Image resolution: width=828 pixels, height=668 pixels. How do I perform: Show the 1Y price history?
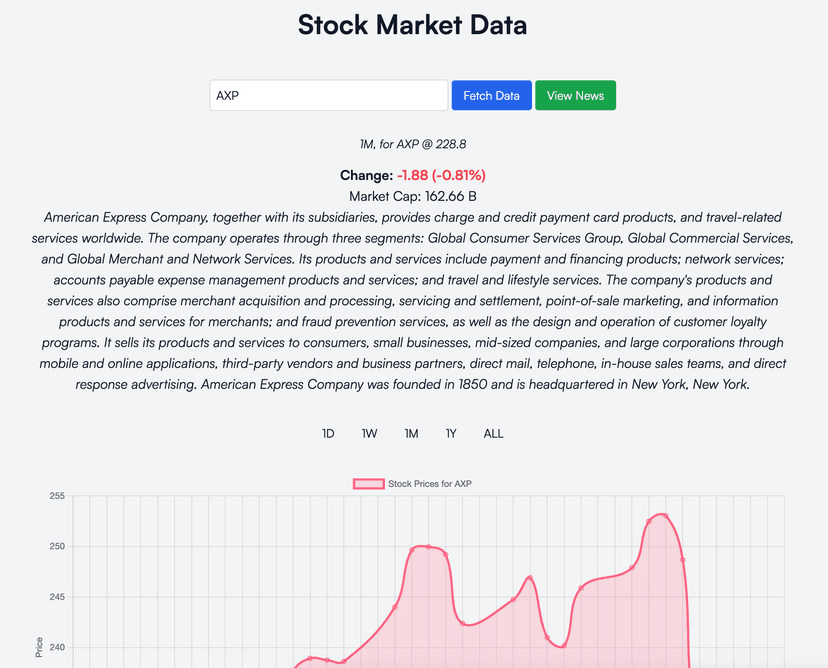(x=451, y=434)
